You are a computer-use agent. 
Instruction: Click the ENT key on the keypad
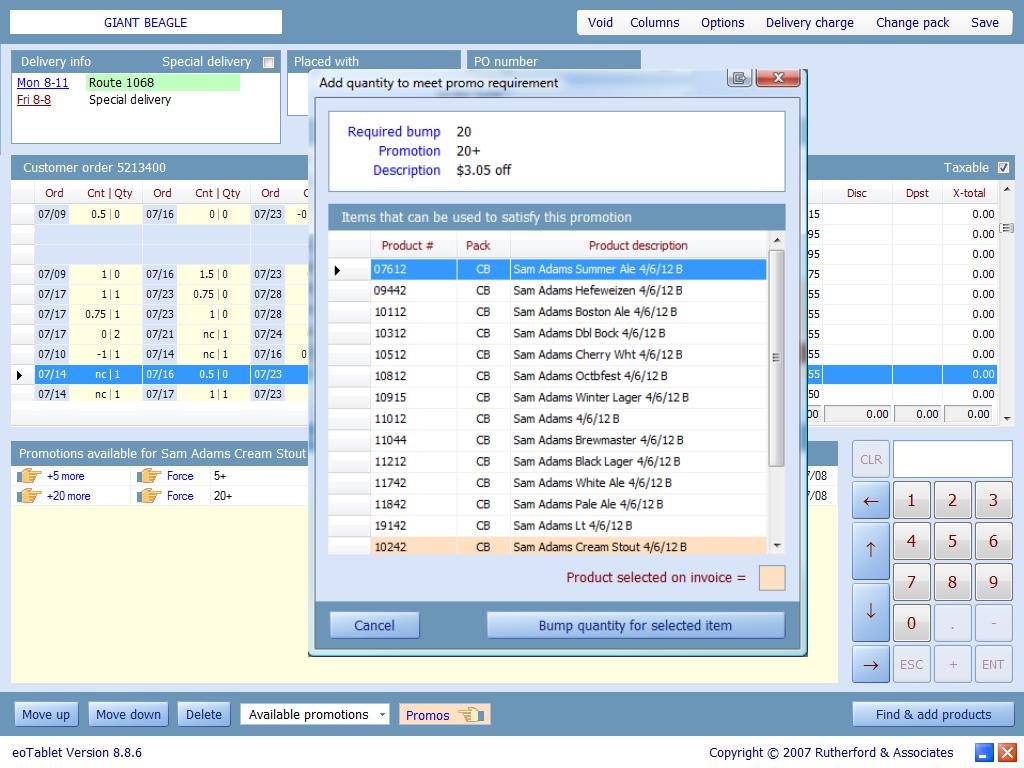993,665
